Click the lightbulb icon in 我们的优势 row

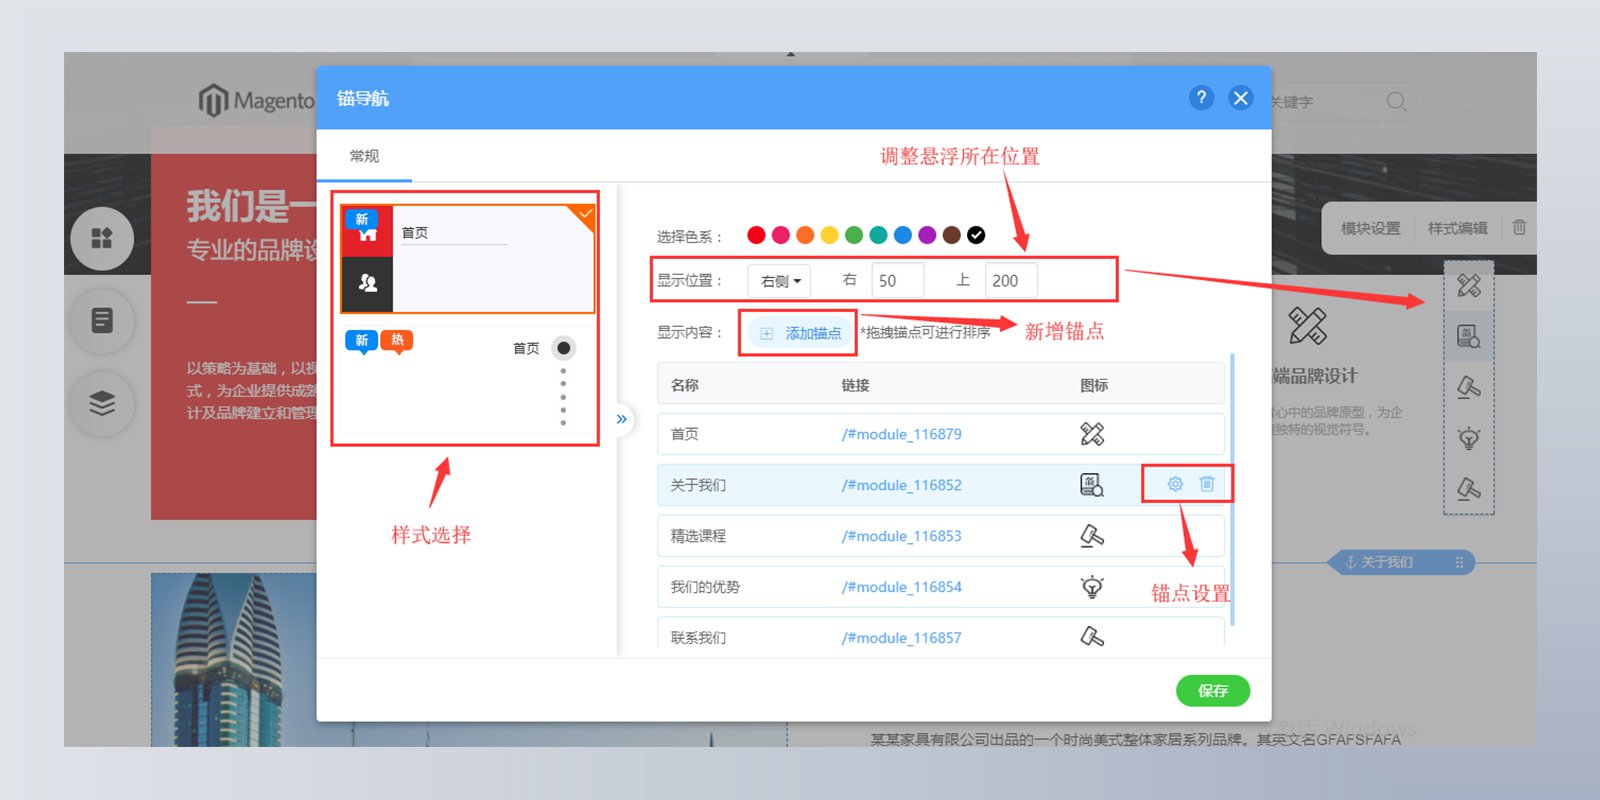pyautogui.click(x=1092, y=587)
